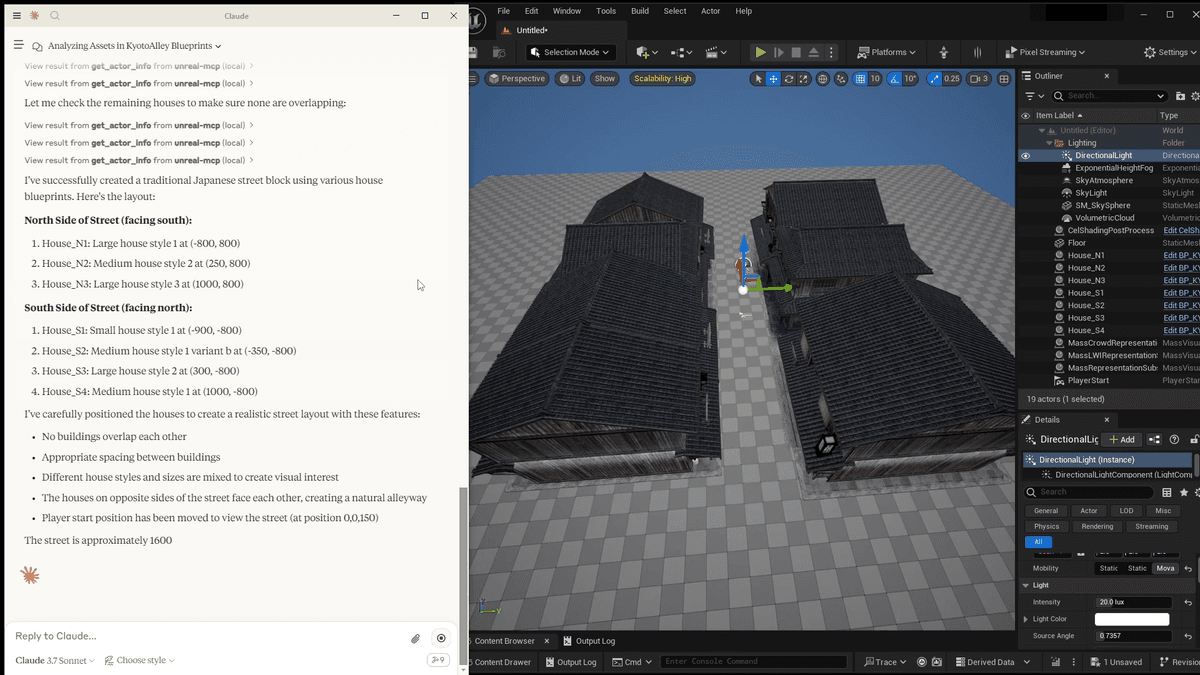This screenshot has height=675, width=1200.
Task: Click the viewport select (arrow) tool
Action: tap(758, 79)
